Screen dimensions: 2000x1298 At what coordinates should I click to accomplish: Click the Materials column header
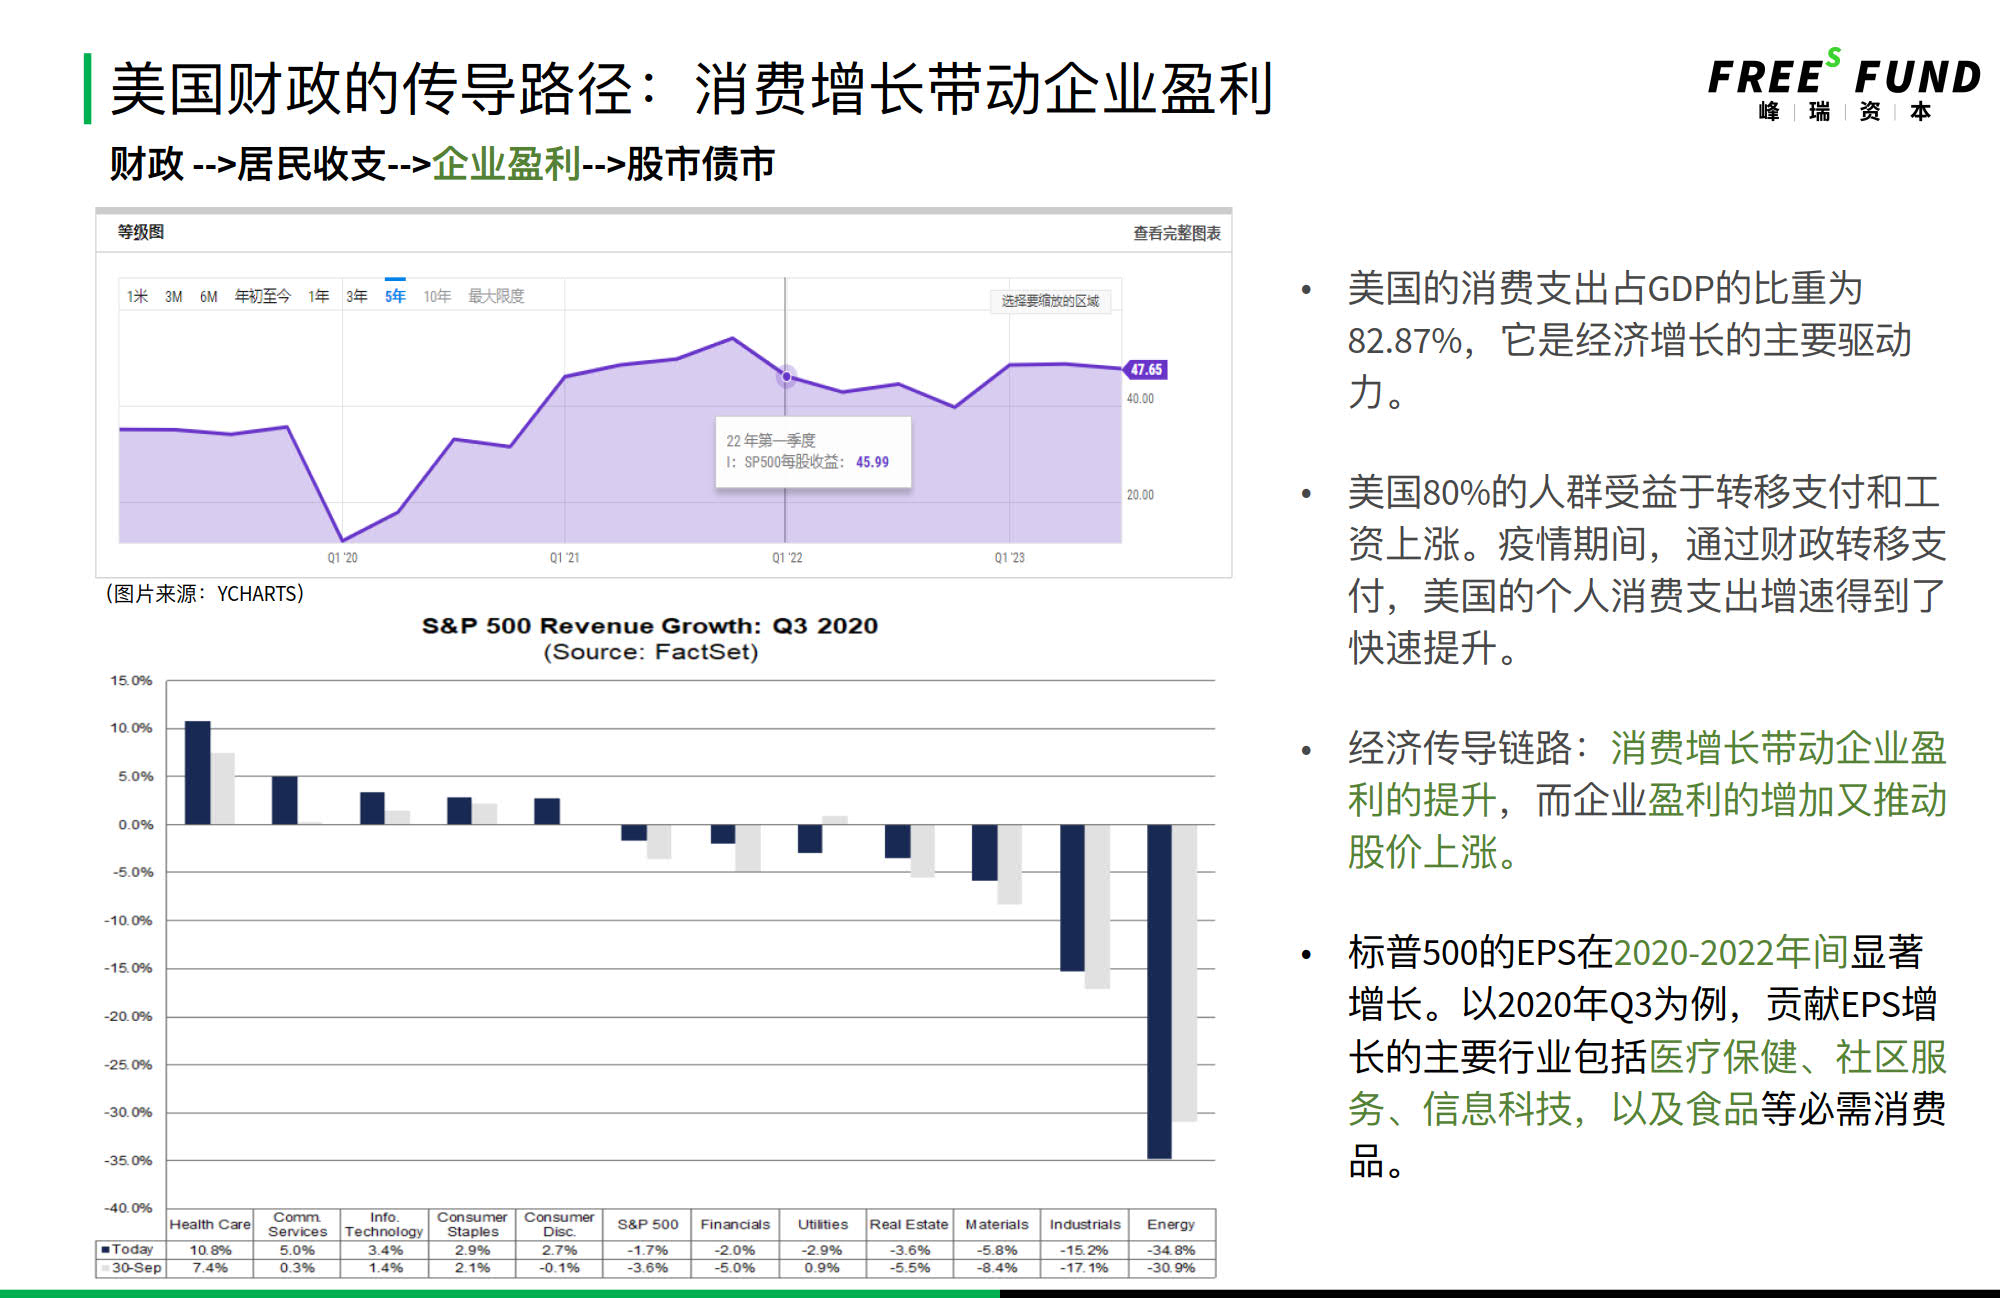point(996,1224)
